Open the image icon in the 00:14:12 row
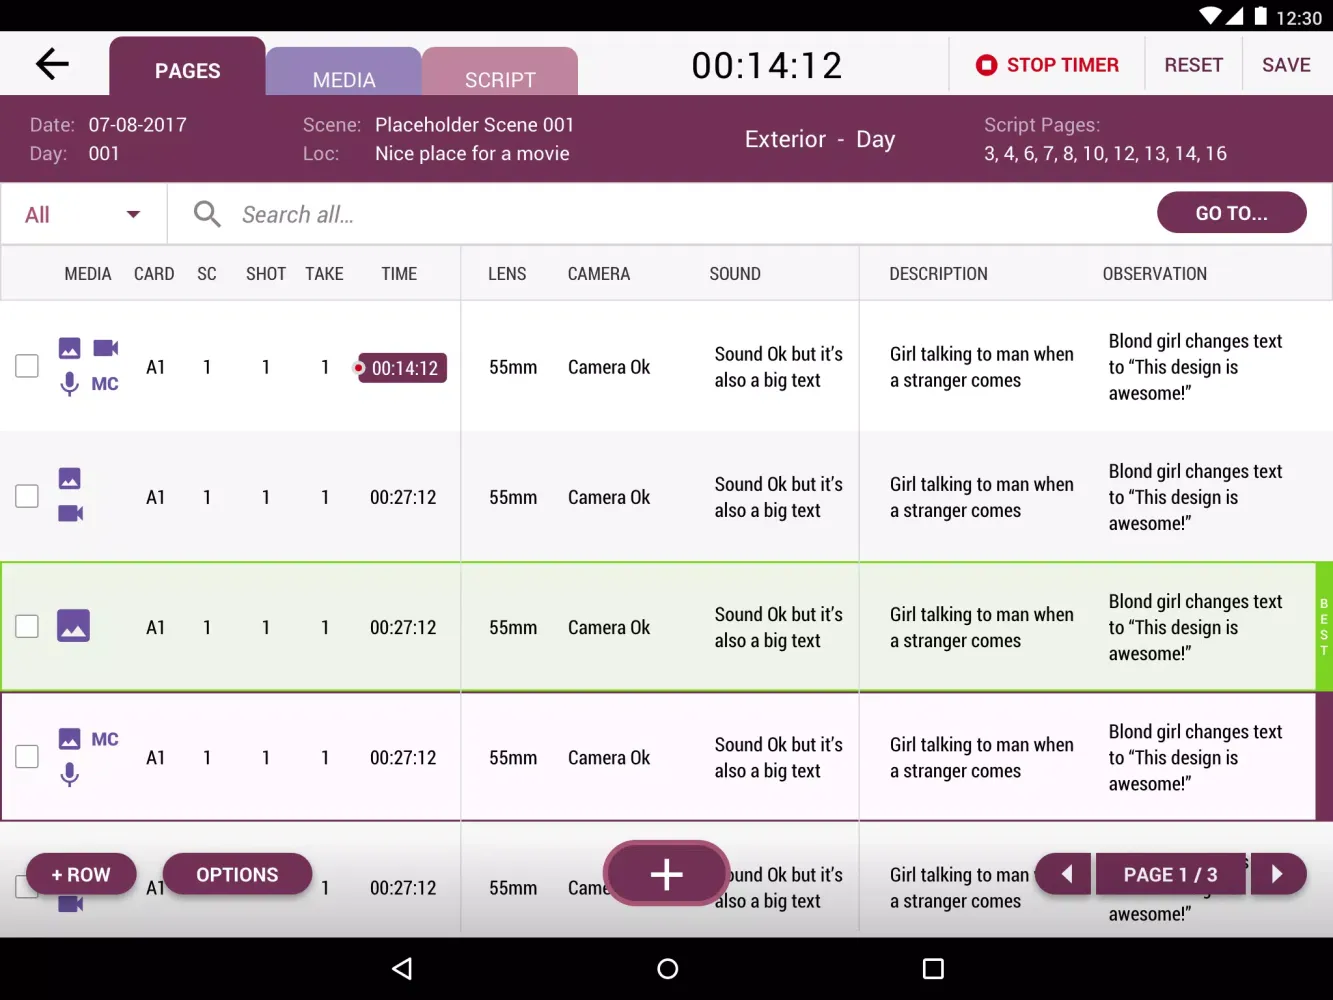Image resolution: width=1333 pixels, height=1000 pixels. pos(70,348)
